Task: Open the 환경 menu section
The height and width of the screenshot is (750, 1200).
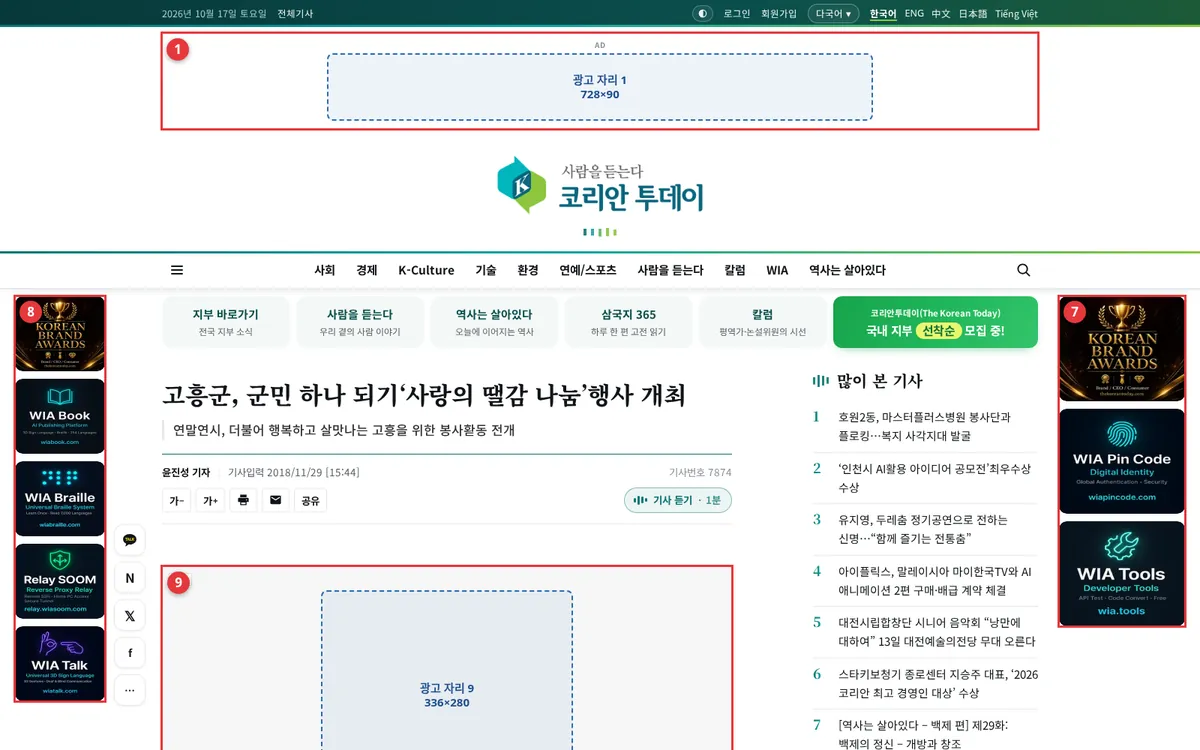Action: 528,270
